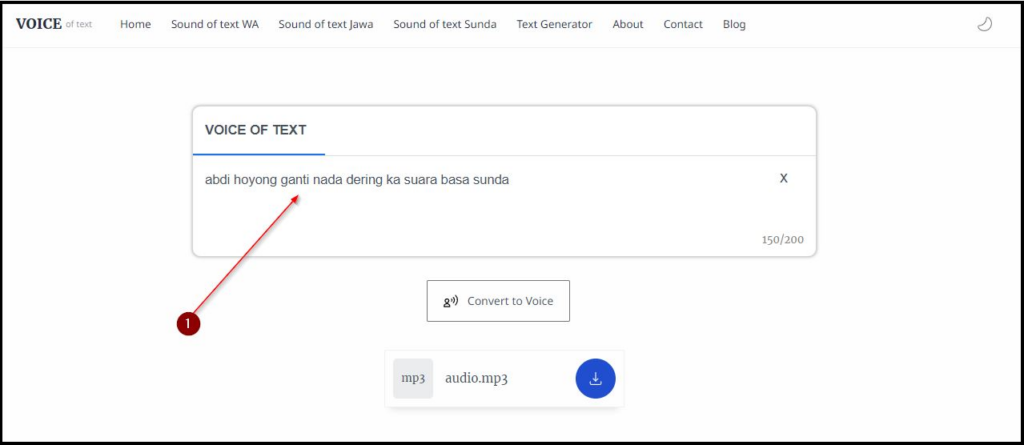
Task: Open the Home menu item
Action: [135, 24]
